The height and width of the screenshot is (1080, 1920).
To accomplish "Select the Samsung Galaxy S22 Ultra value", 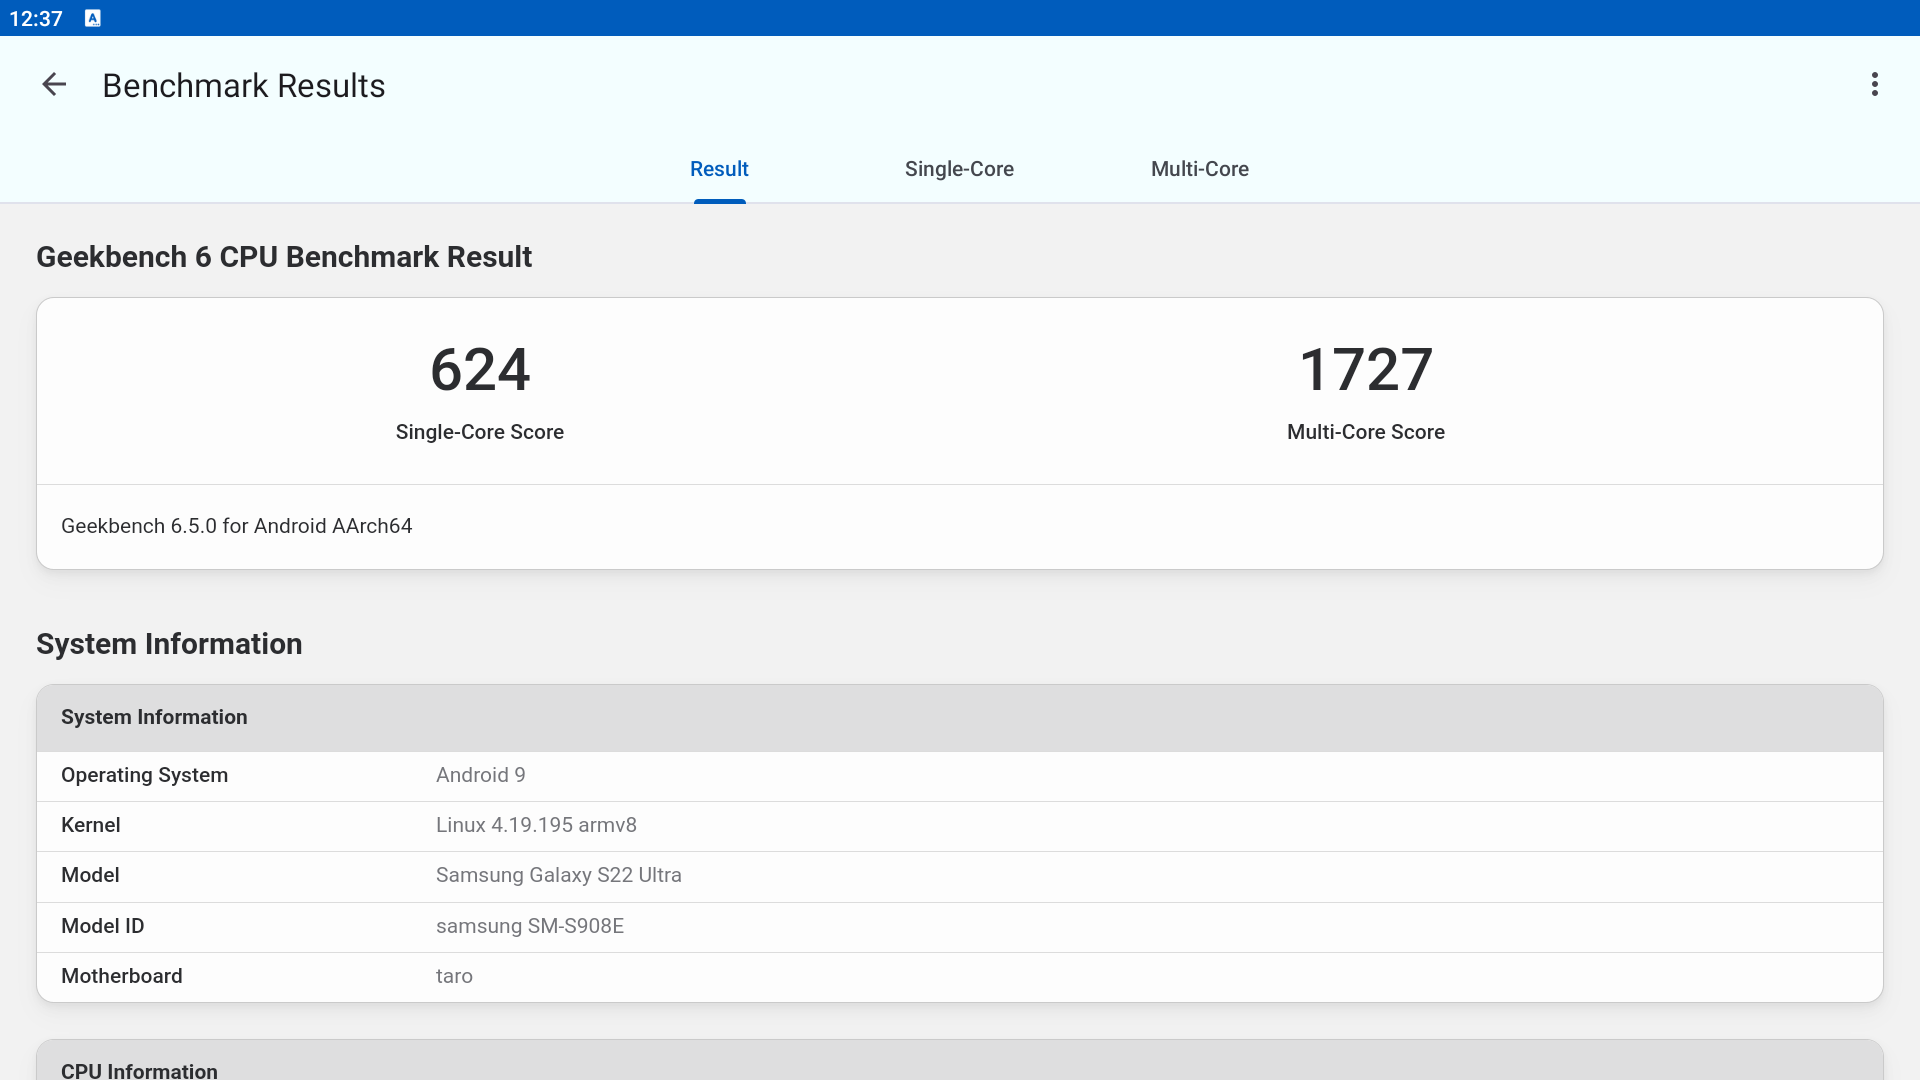I will (x=559, y=875).
